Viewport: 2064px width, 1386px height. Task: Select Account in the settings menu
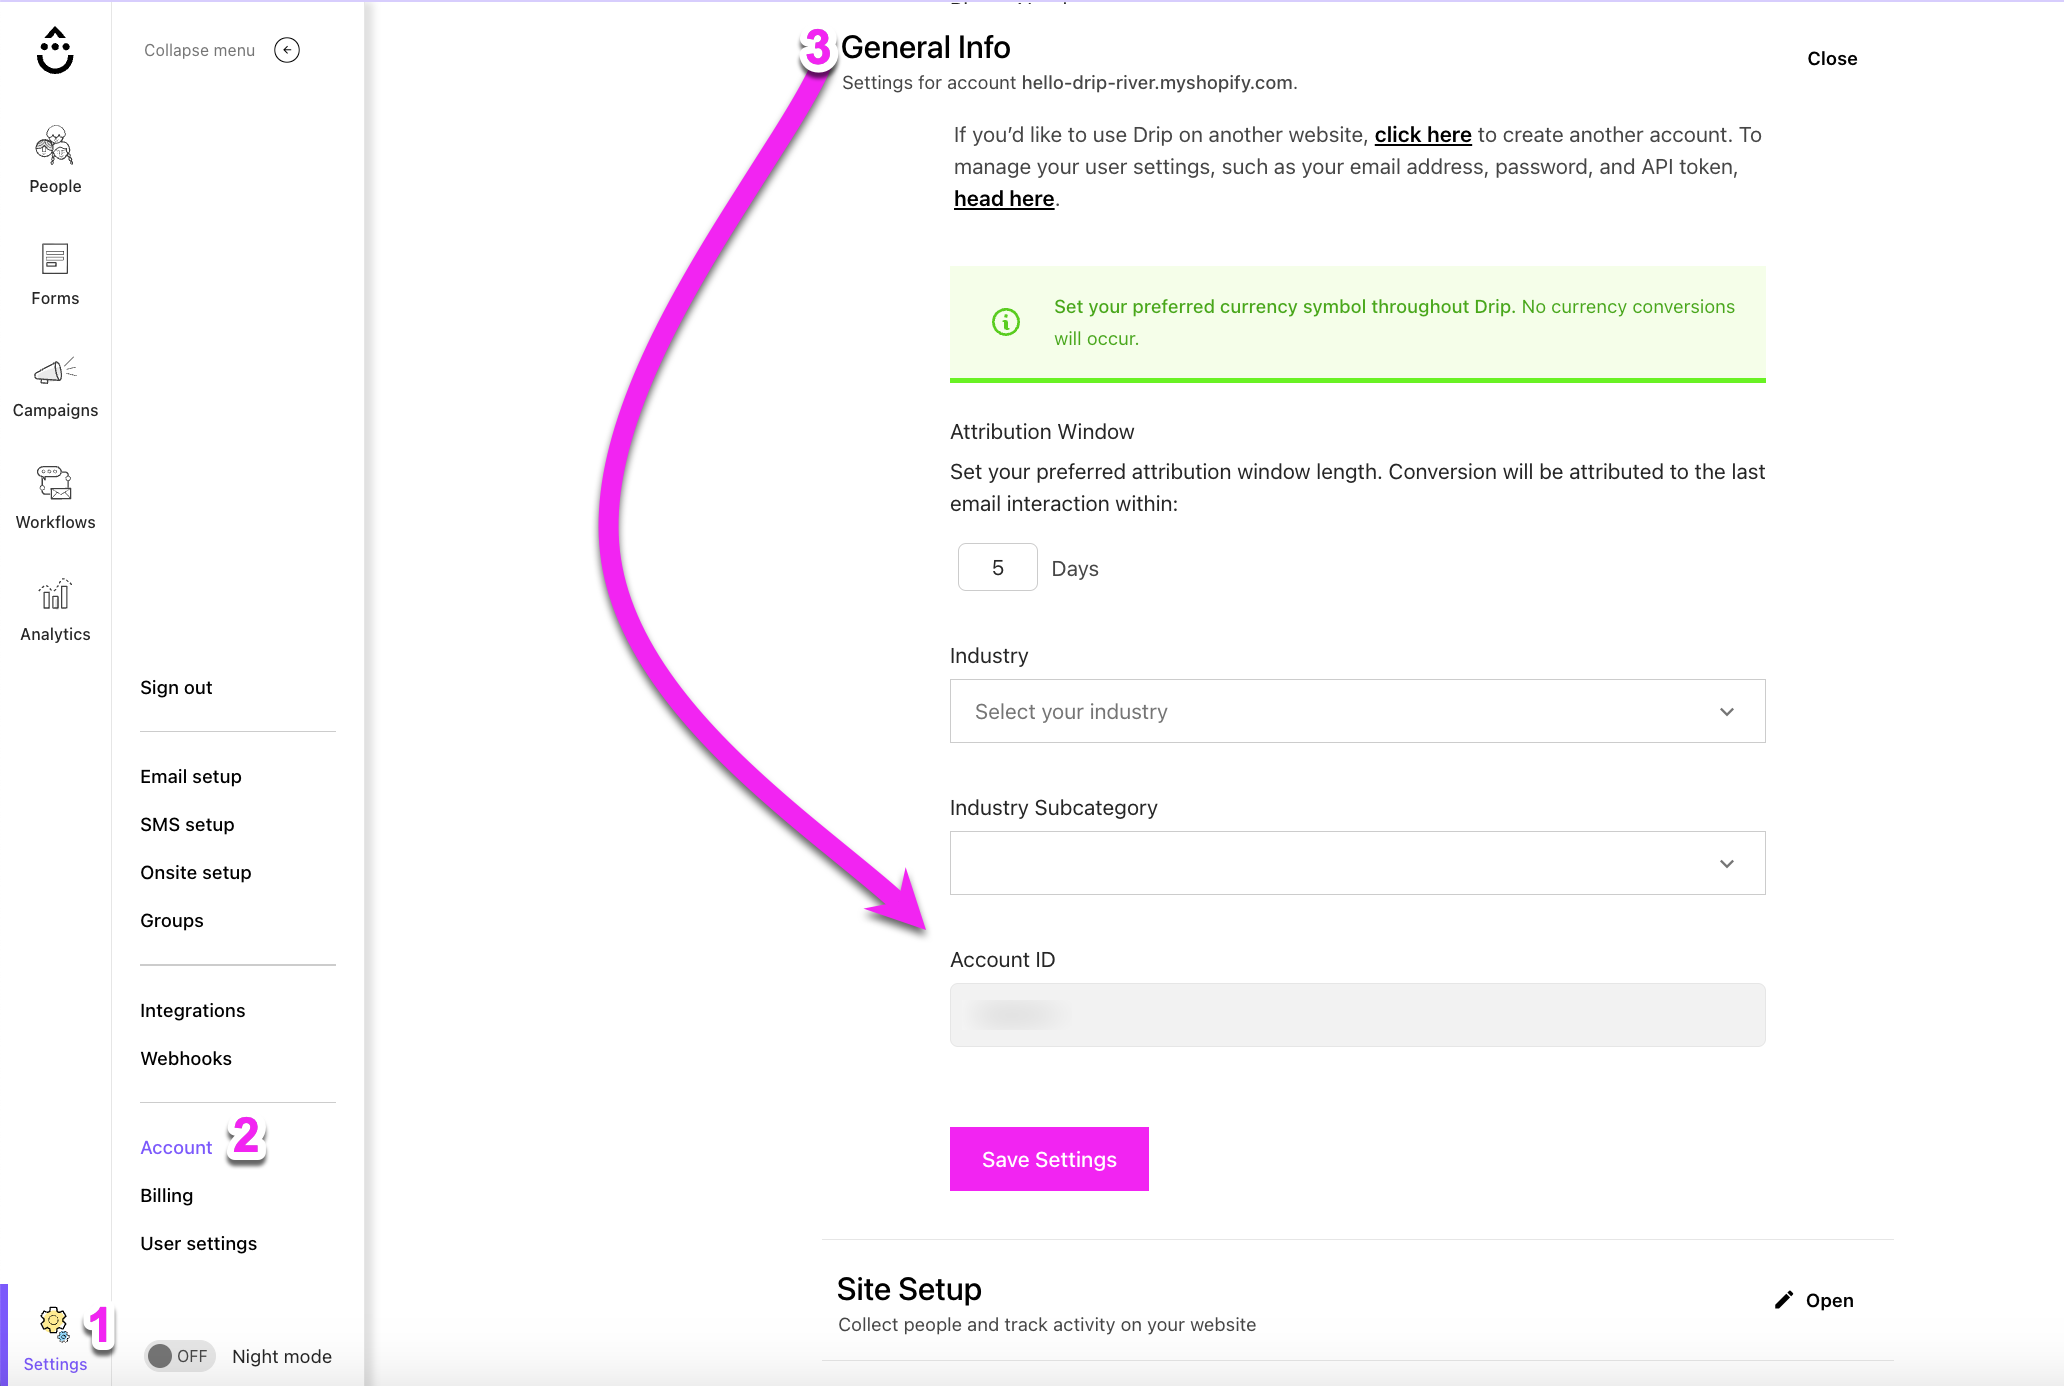click(176, 1147)
